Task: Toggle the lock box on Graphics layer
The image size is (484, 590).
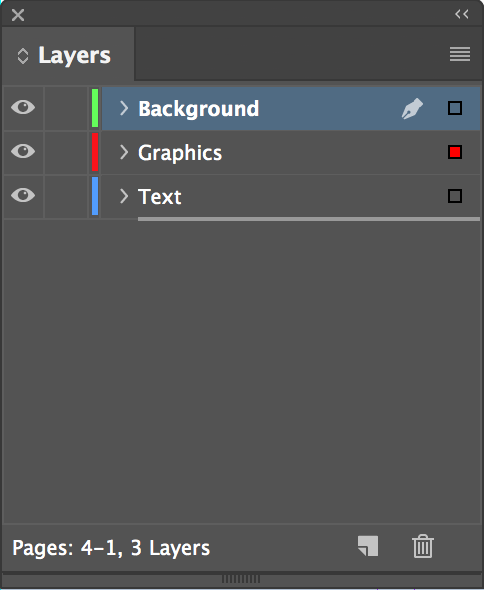Action: (x=66, y=152)
